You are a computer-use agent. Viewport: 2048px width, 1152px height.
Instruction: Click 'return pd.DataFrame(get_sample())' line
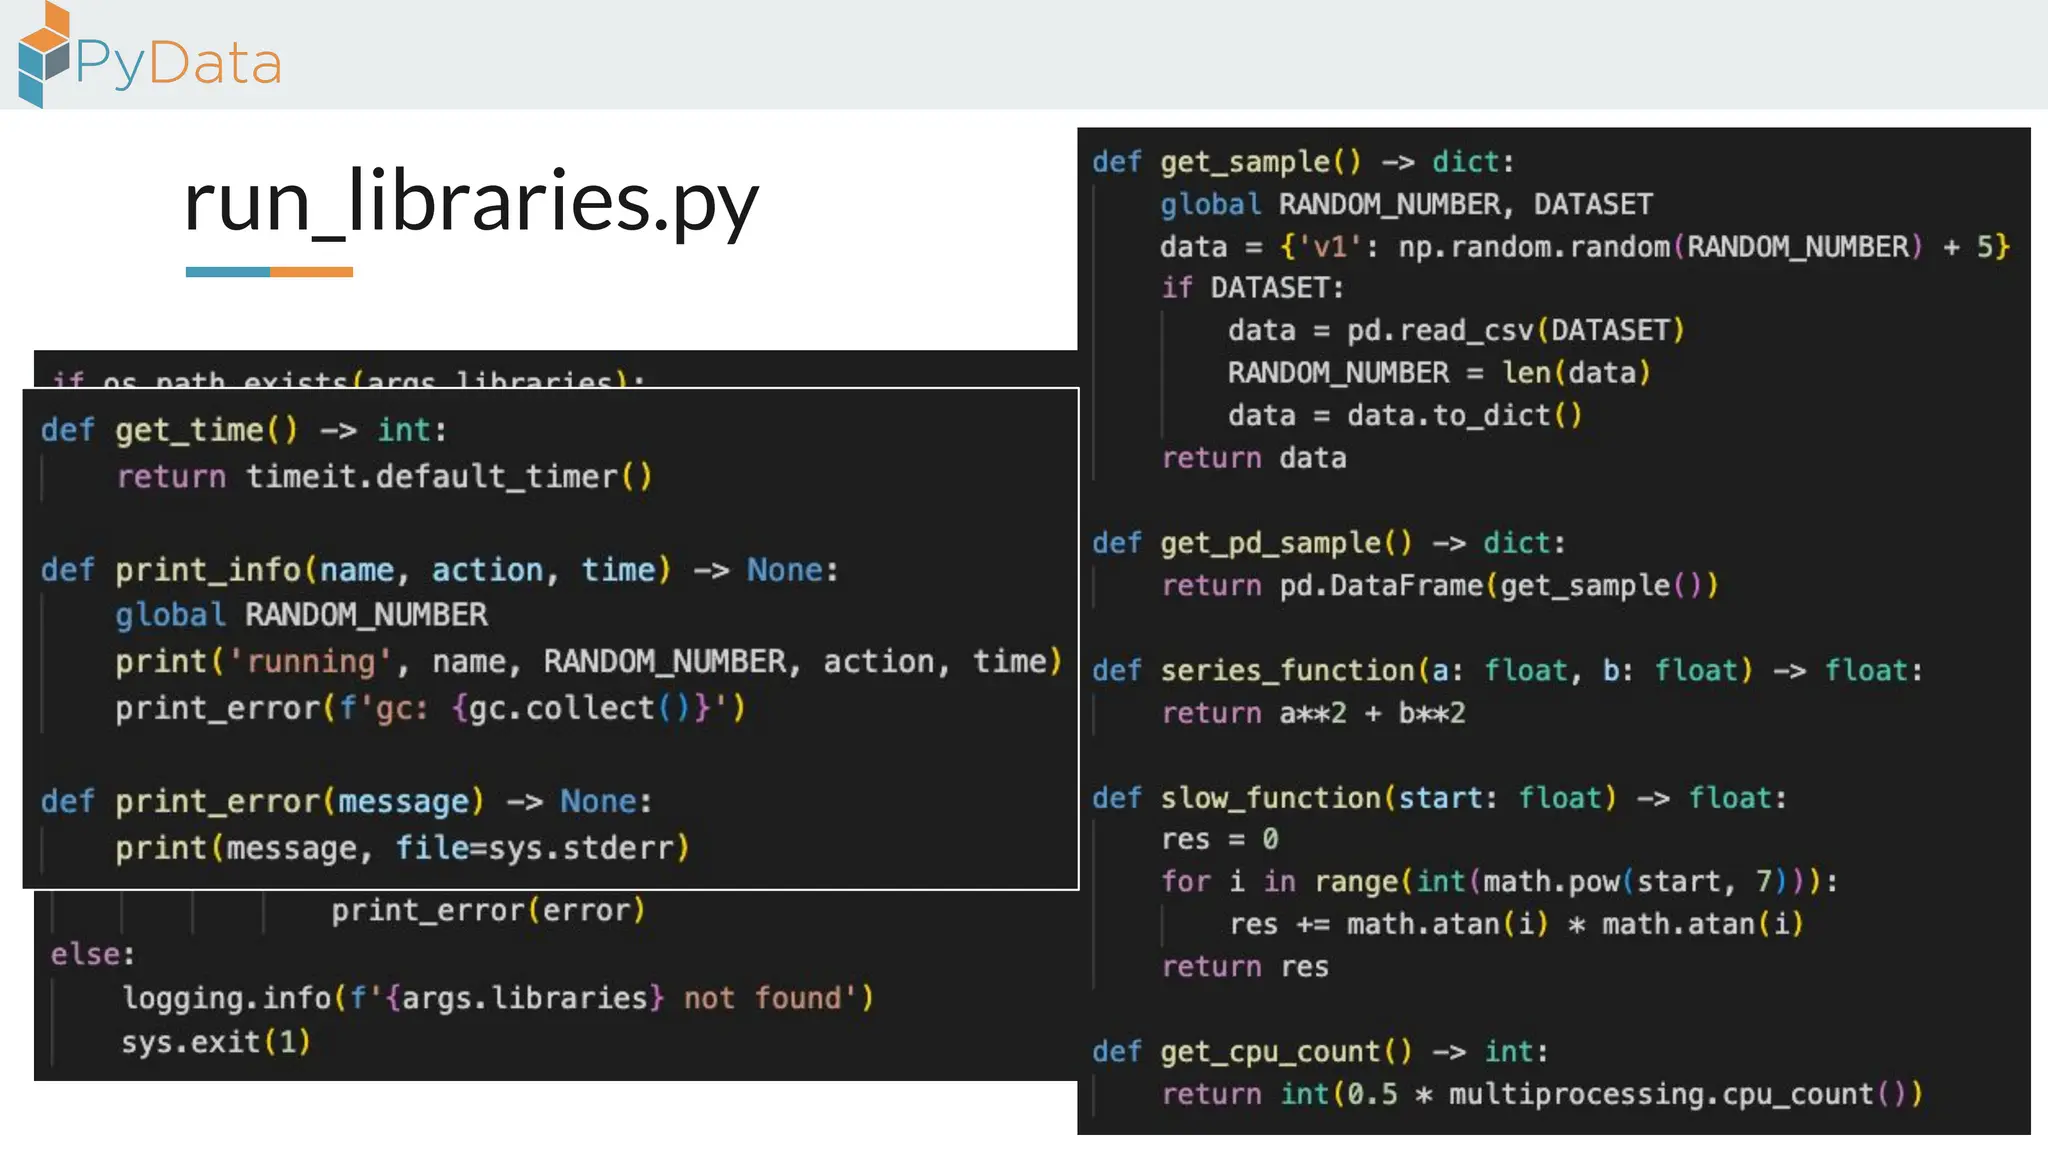[1439, 585]
